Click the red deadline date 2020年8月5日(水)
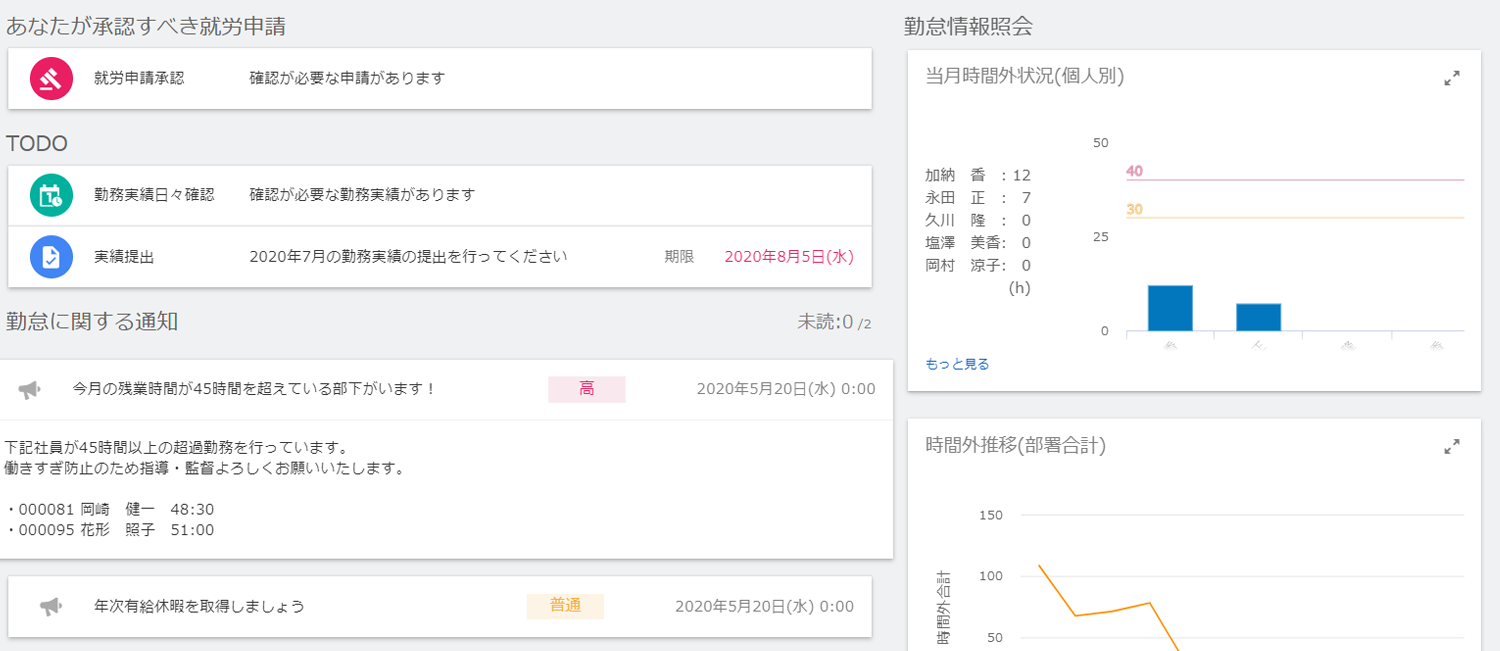Screen dimensions: 1500x651 [x=788, y=257]
